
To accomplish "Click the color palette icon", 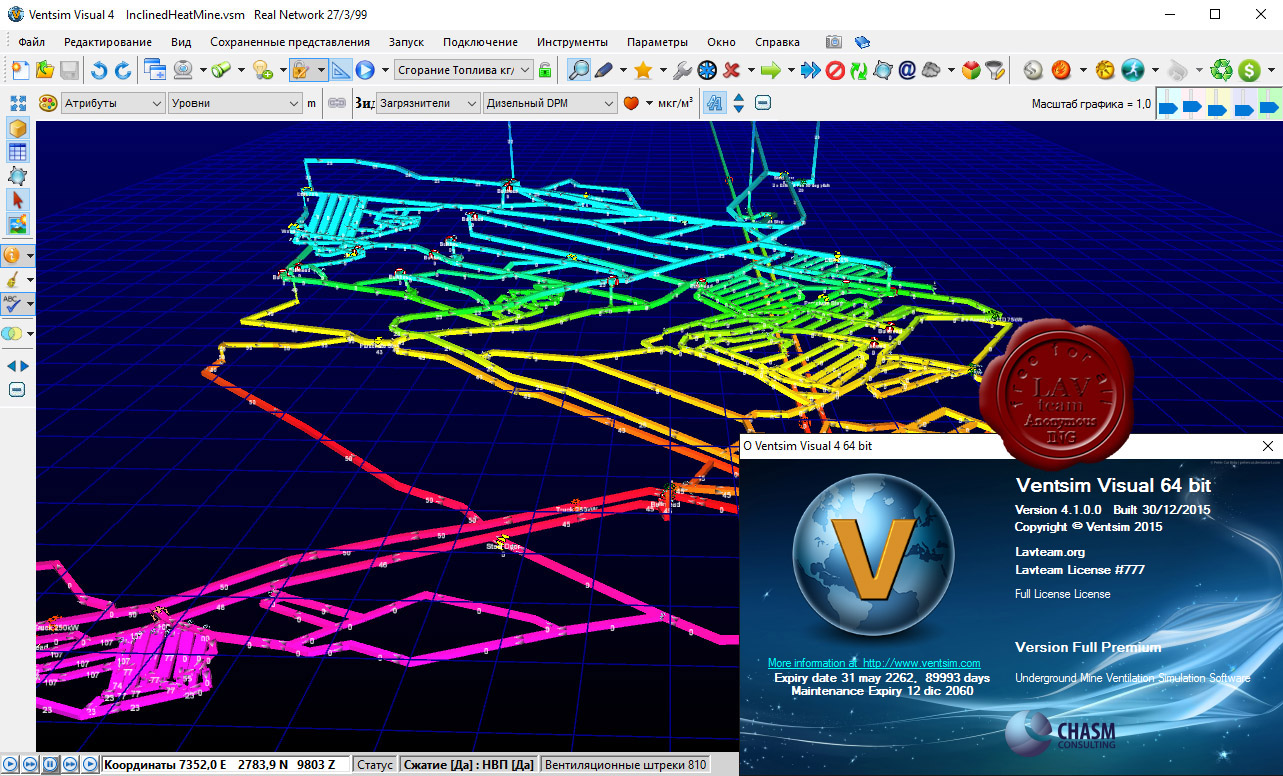I will [47, 102].
